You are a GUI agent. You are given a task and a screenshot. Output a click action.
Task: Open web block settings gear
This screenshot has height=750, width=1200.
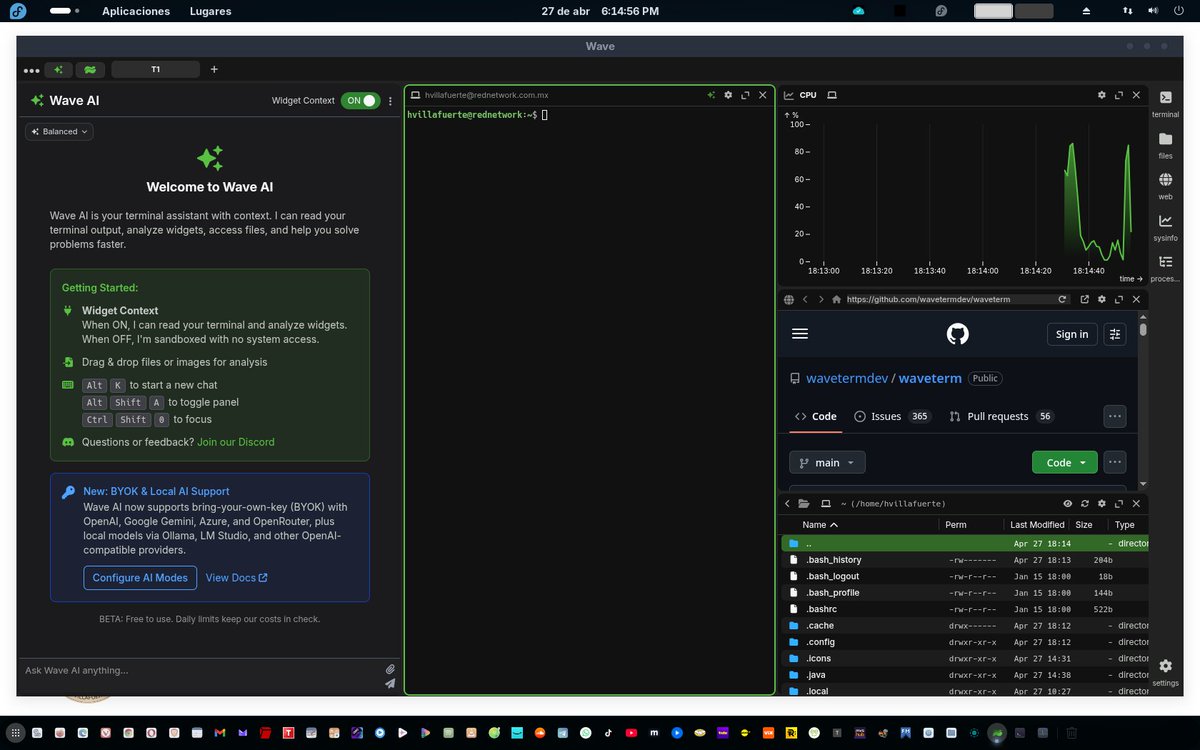1102,299
